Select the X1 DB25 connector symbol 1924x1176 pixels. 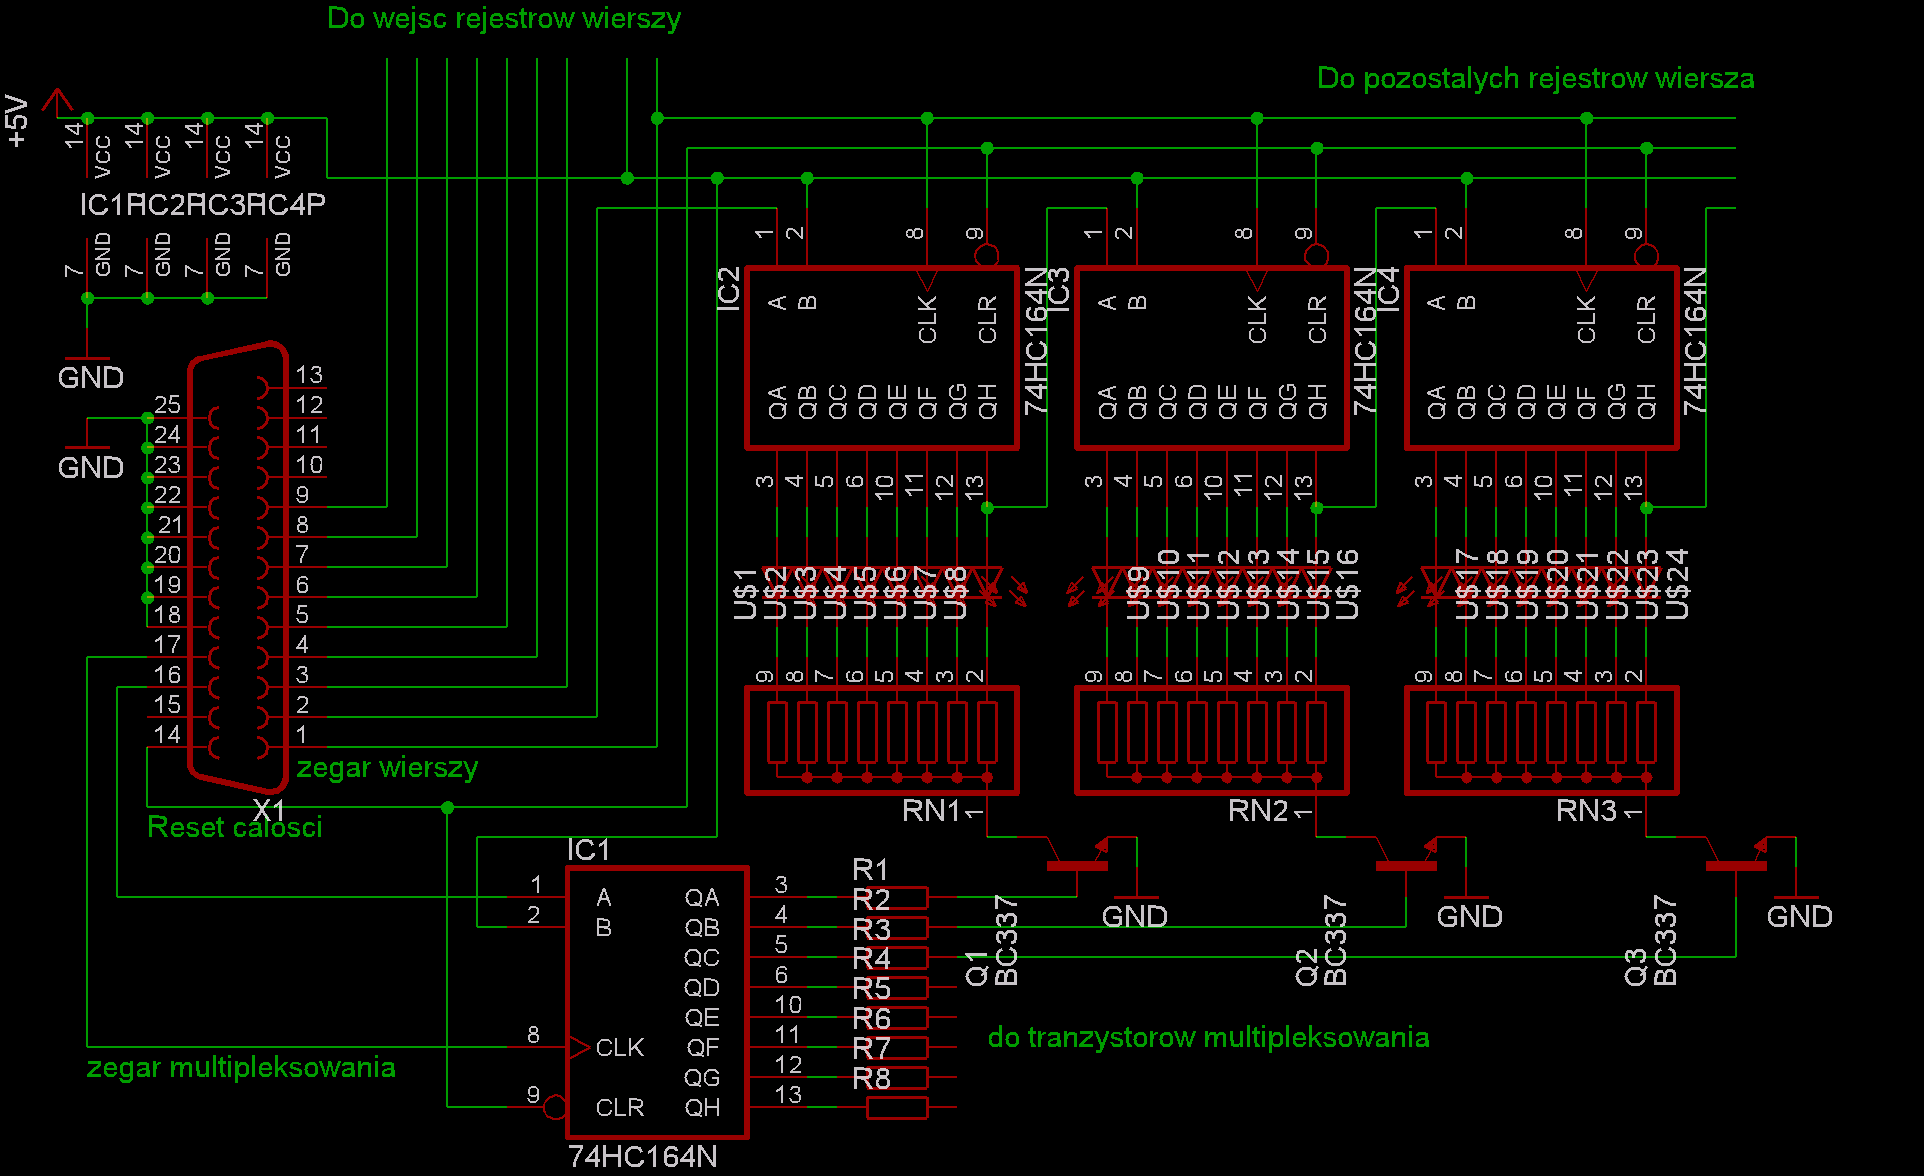pos(238,565)
